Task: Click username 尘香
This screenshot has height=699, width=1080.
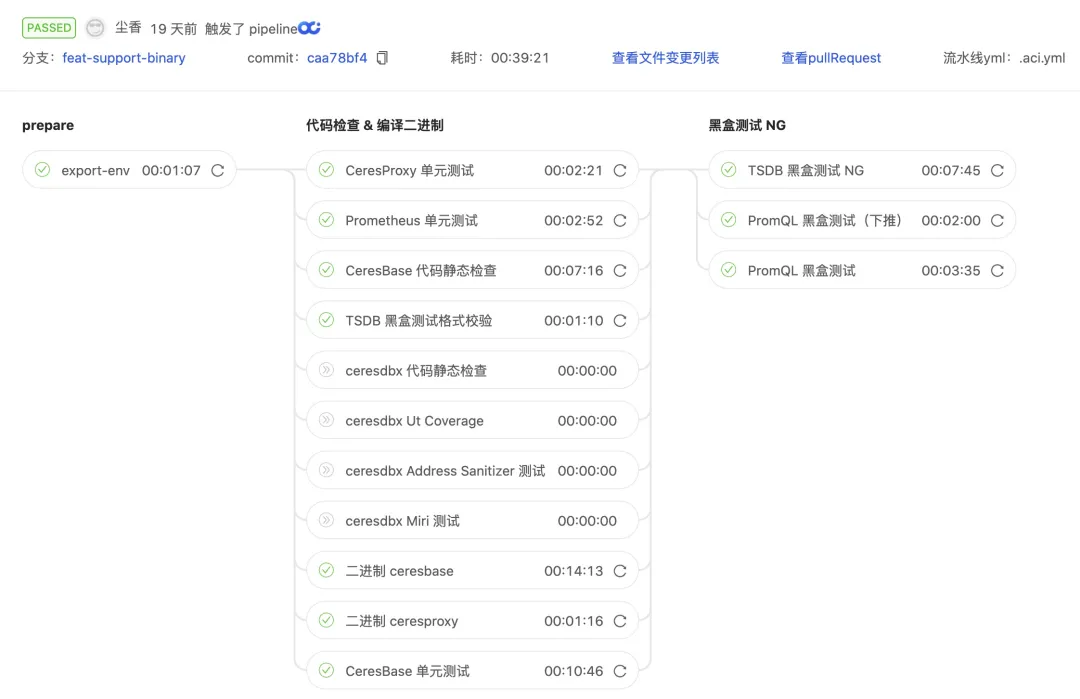Action: pos(128,28)
